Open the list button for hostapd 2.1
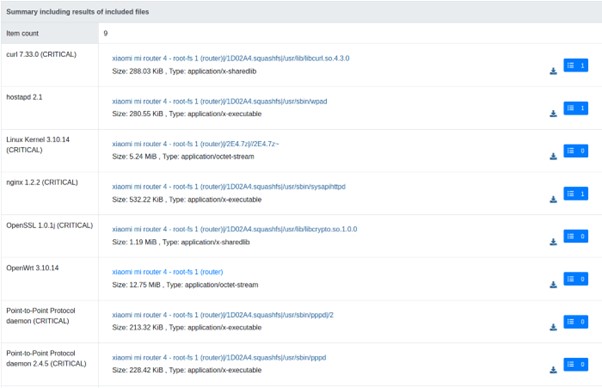The height and width of the screenshot is (388, 602). click(576, 108)
